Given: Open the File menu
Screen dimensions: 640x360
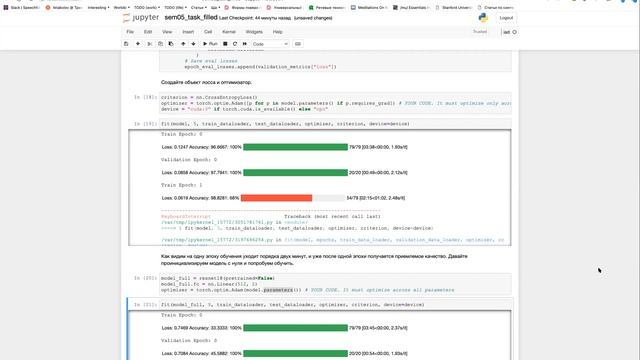Looking at the screenshot, I should [130, 32].
